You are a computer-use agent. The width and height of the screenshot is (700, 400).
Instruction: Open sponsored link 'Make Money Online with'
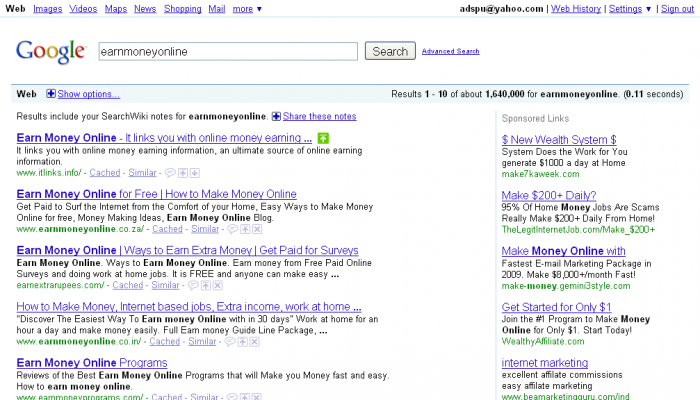tap(563, 251)
